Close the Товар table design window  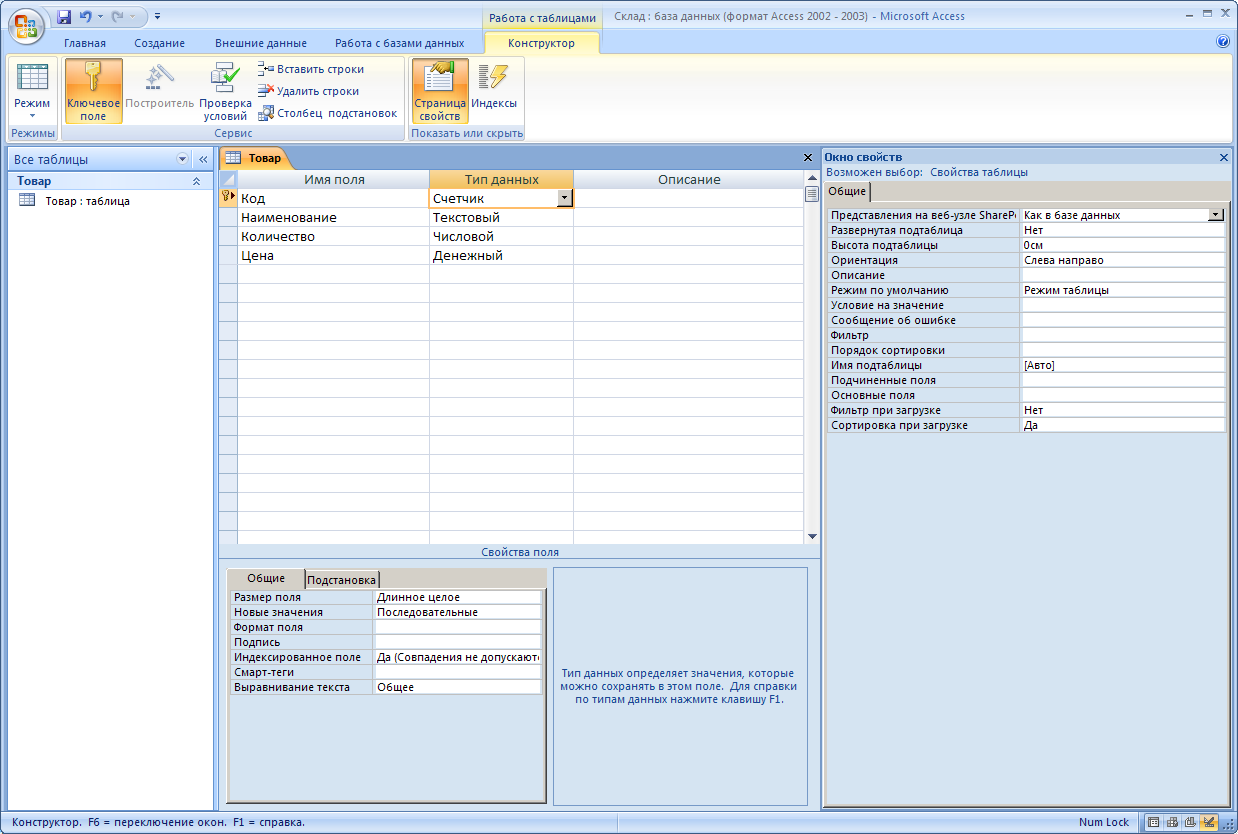pos(808,158)
